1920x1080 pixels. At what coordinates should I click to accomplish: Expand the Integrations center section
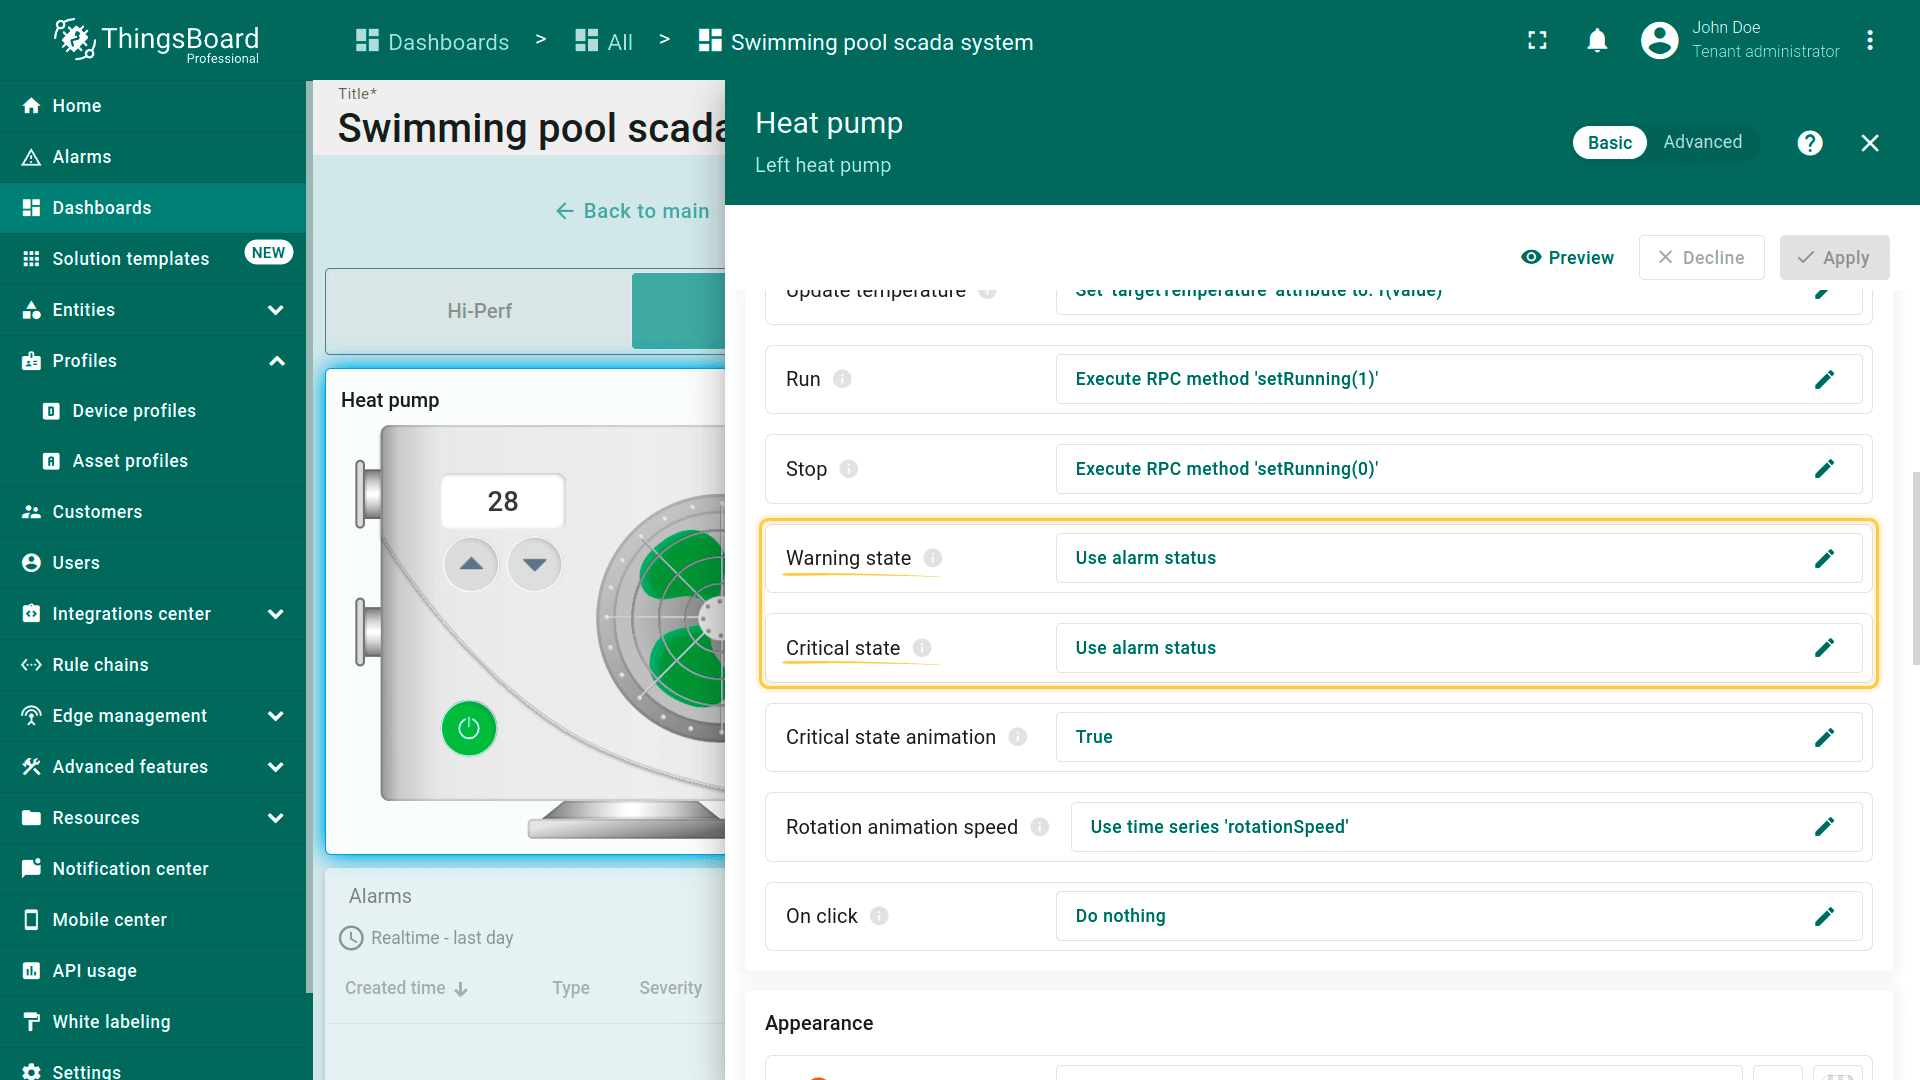(x=276, y=614)
